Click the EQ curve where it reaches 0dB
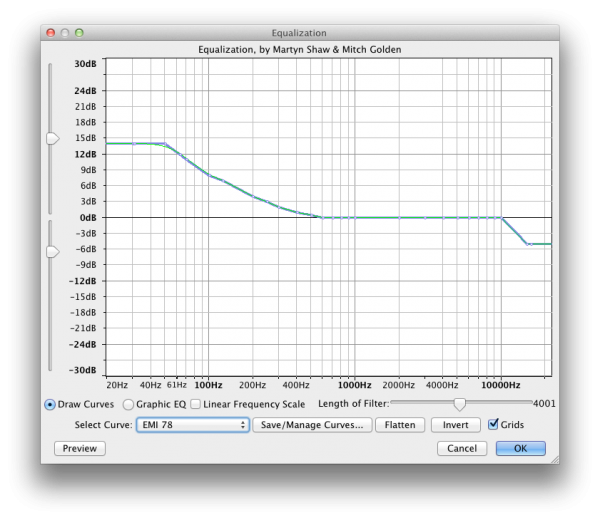600x520 pixels. (x=320, y=217)
